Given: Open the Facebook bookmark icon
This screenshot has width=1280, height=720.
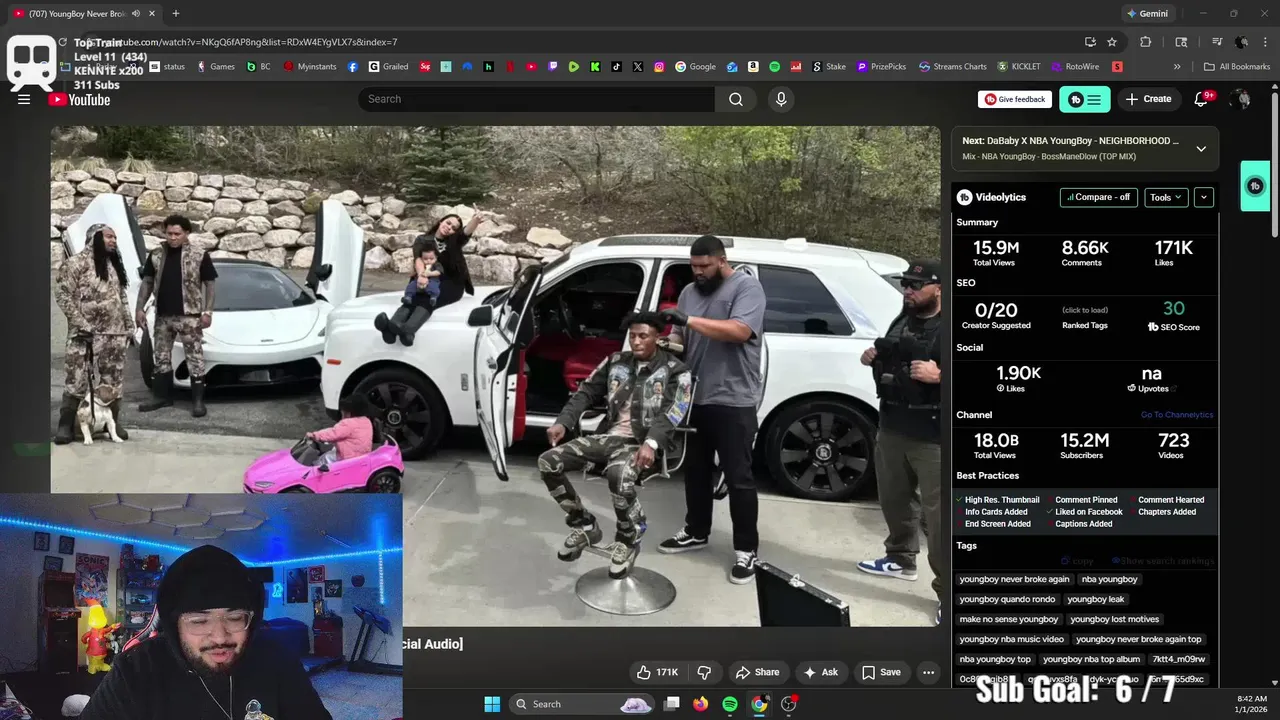Looking at the screenshot, I should point(353,67).
